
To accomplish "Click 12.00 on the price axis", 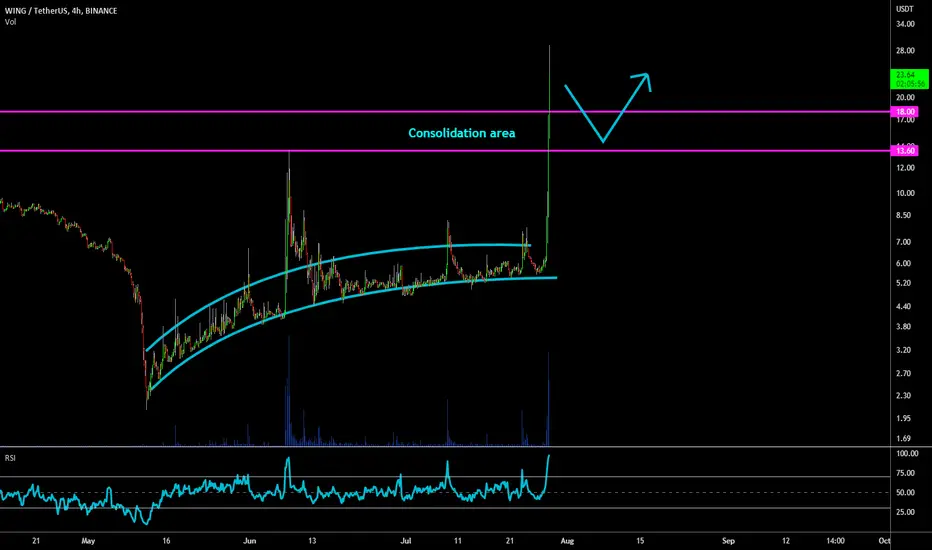I will tap(905, 168).
